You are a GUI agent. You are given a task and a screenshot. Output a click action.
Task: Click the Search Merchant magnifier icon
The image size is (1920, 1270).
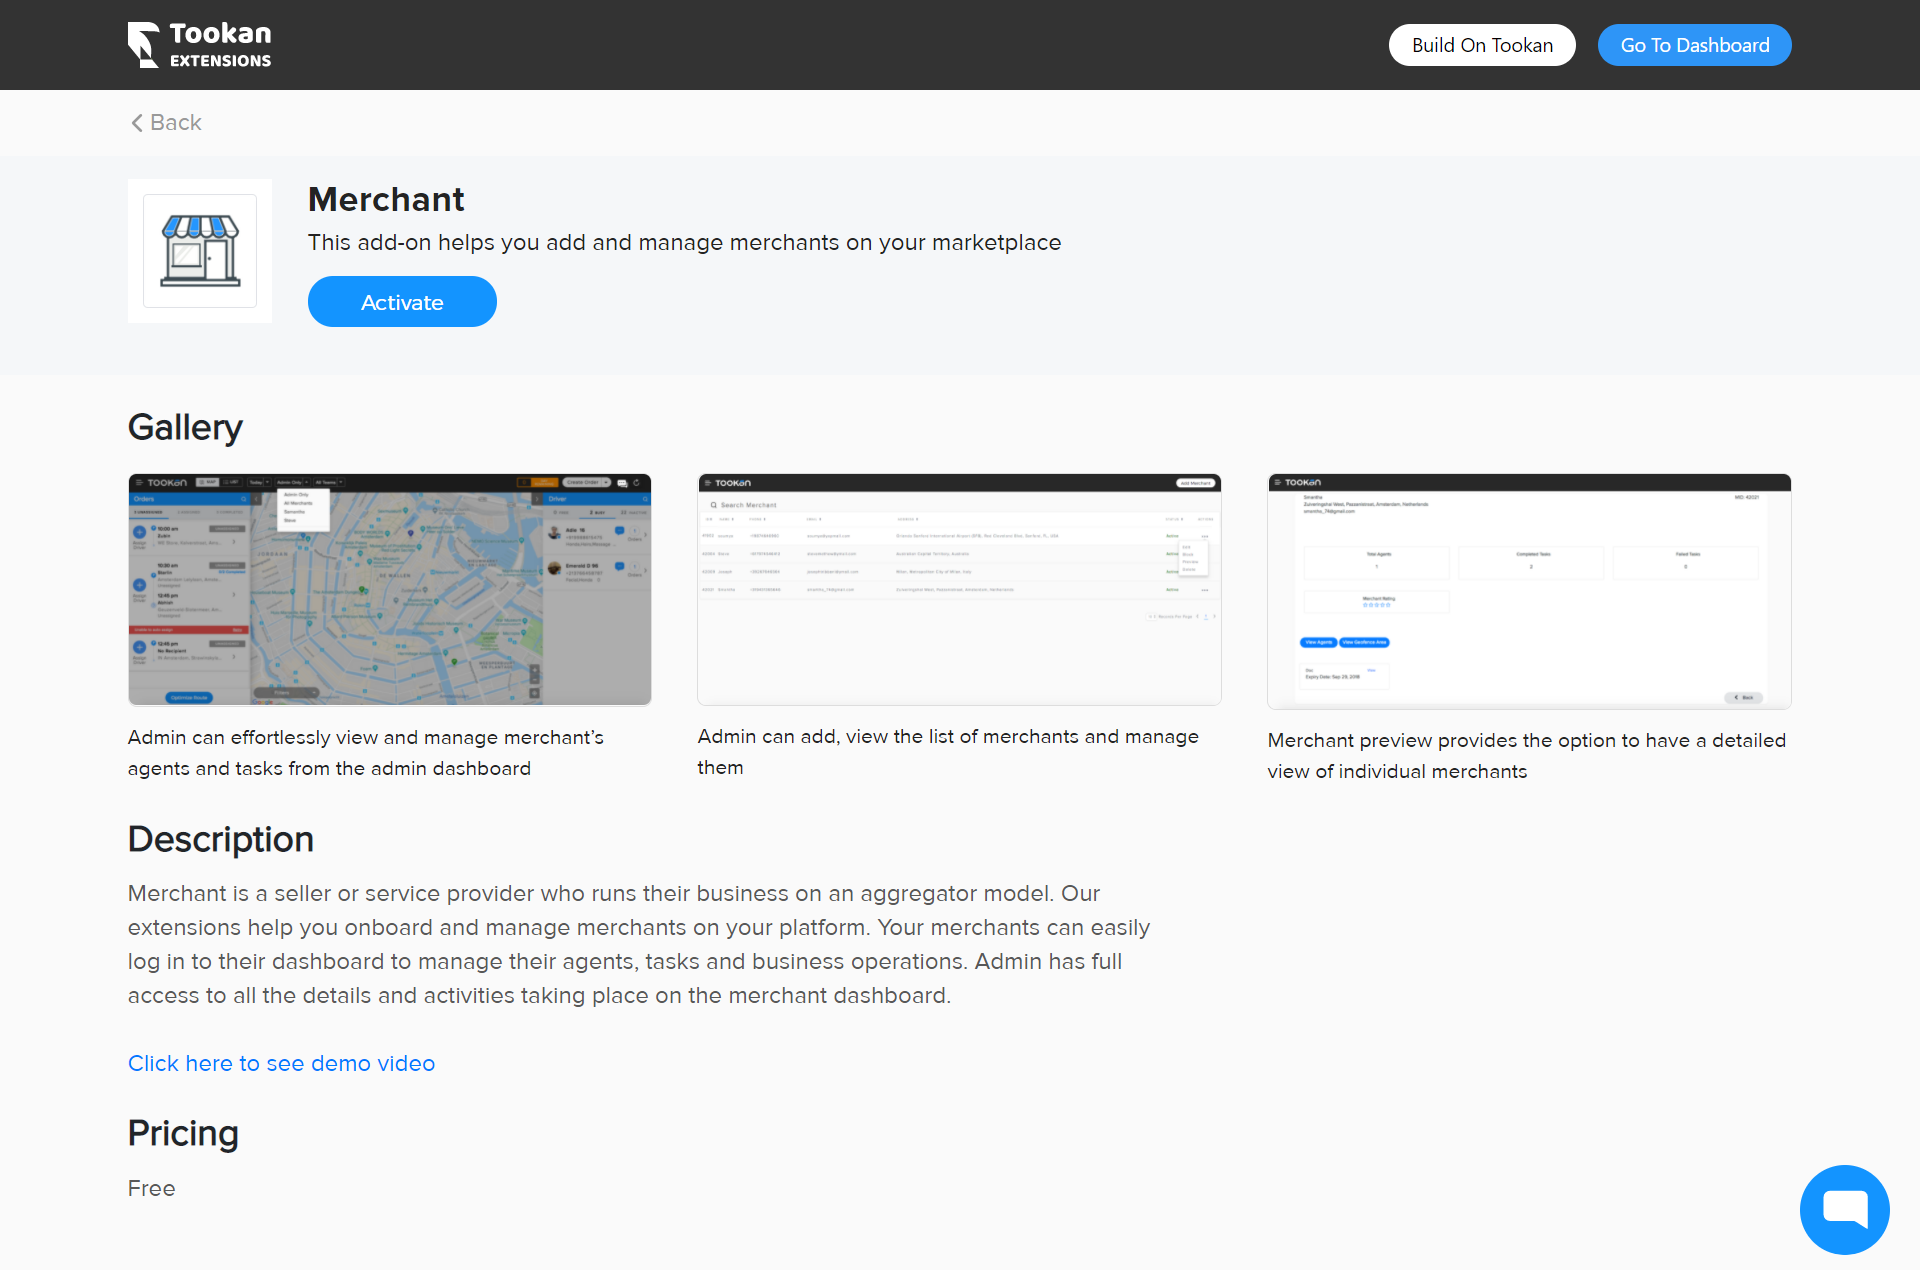(x=713, y=505)
